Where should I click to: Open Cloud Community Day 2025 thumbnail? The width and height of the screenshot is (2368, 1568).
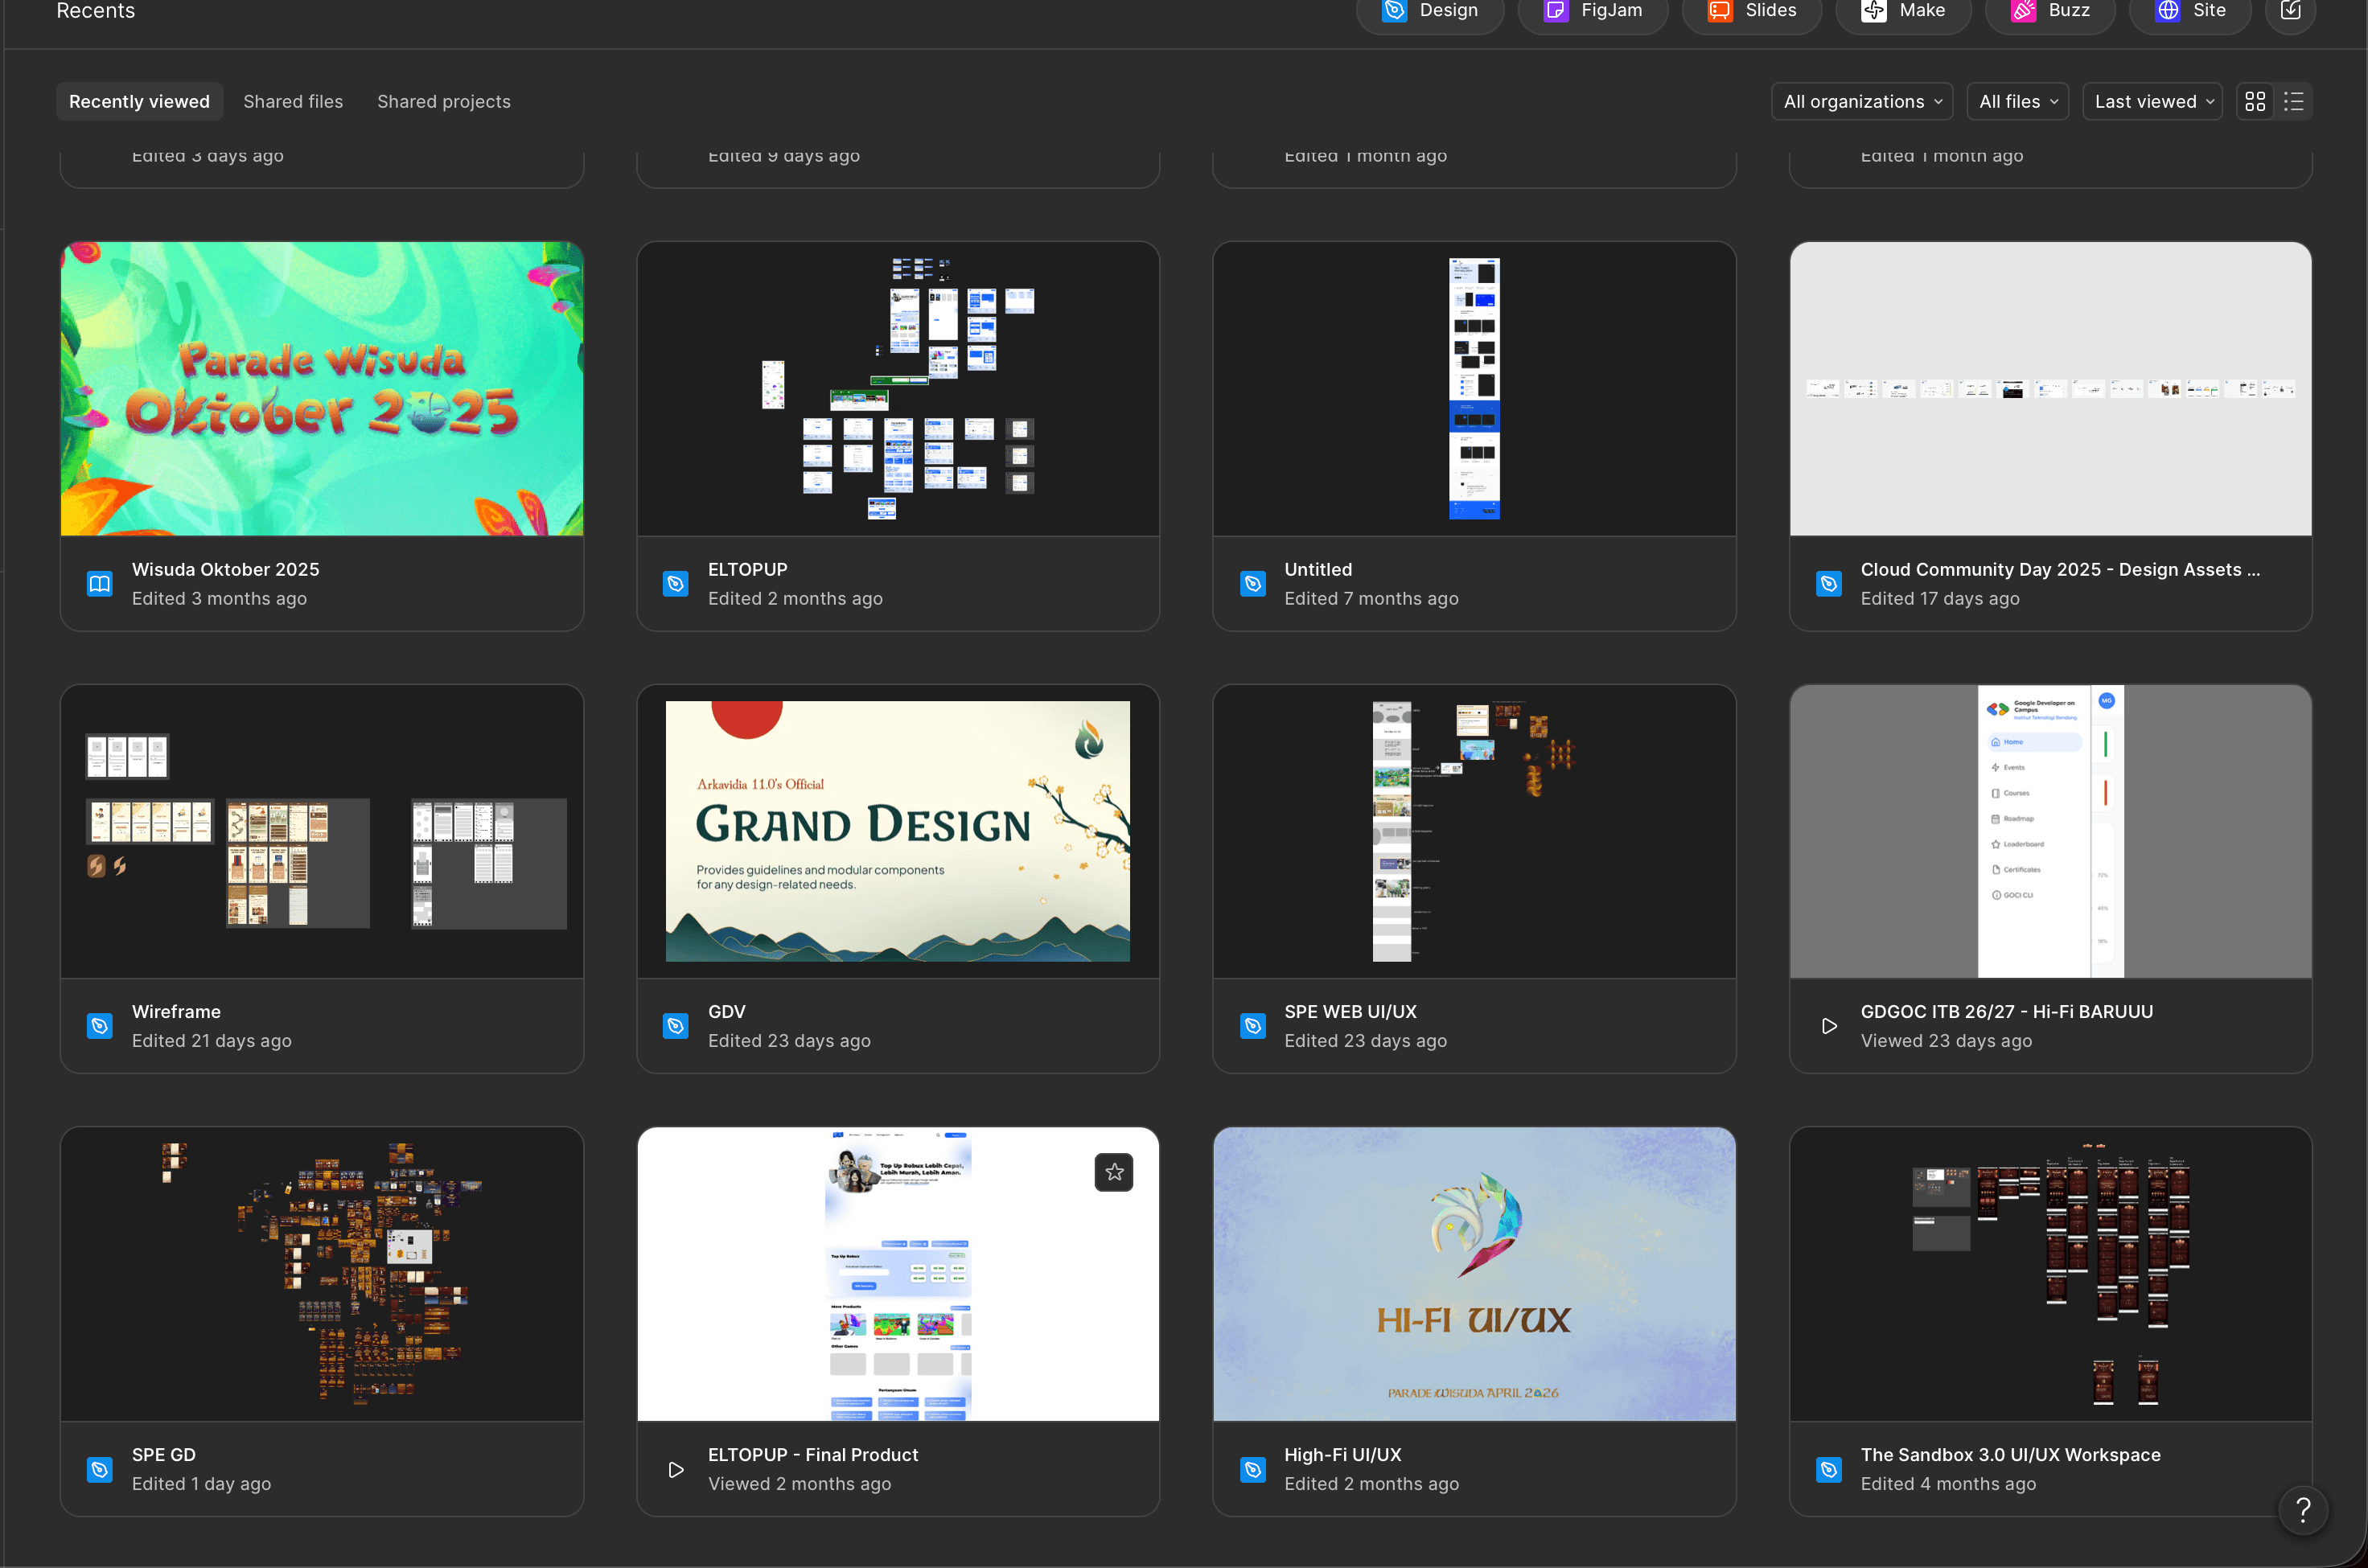pos(2050,388)
